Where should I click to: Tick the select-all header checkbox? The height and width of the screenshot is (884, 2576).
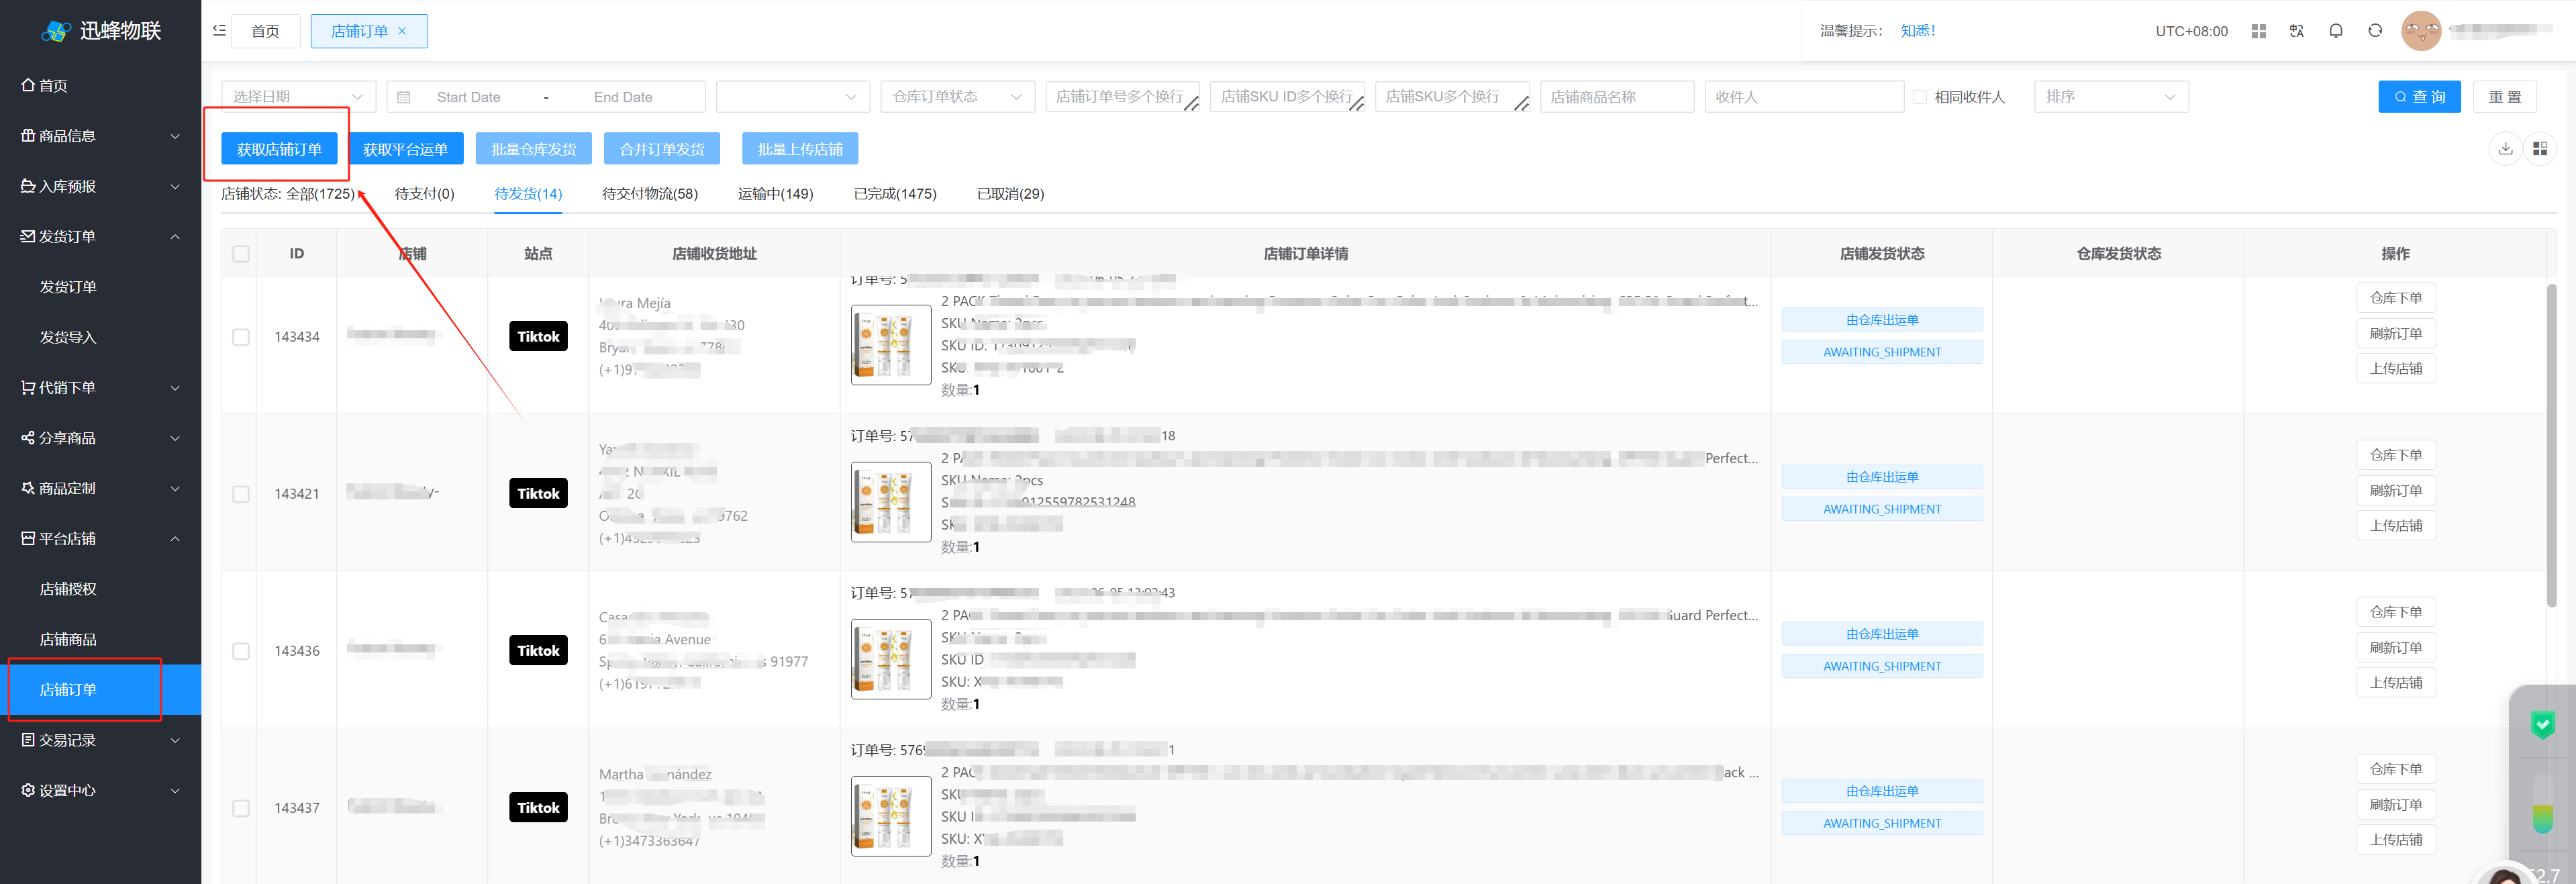pyautogui.click(x=241, y=254)
